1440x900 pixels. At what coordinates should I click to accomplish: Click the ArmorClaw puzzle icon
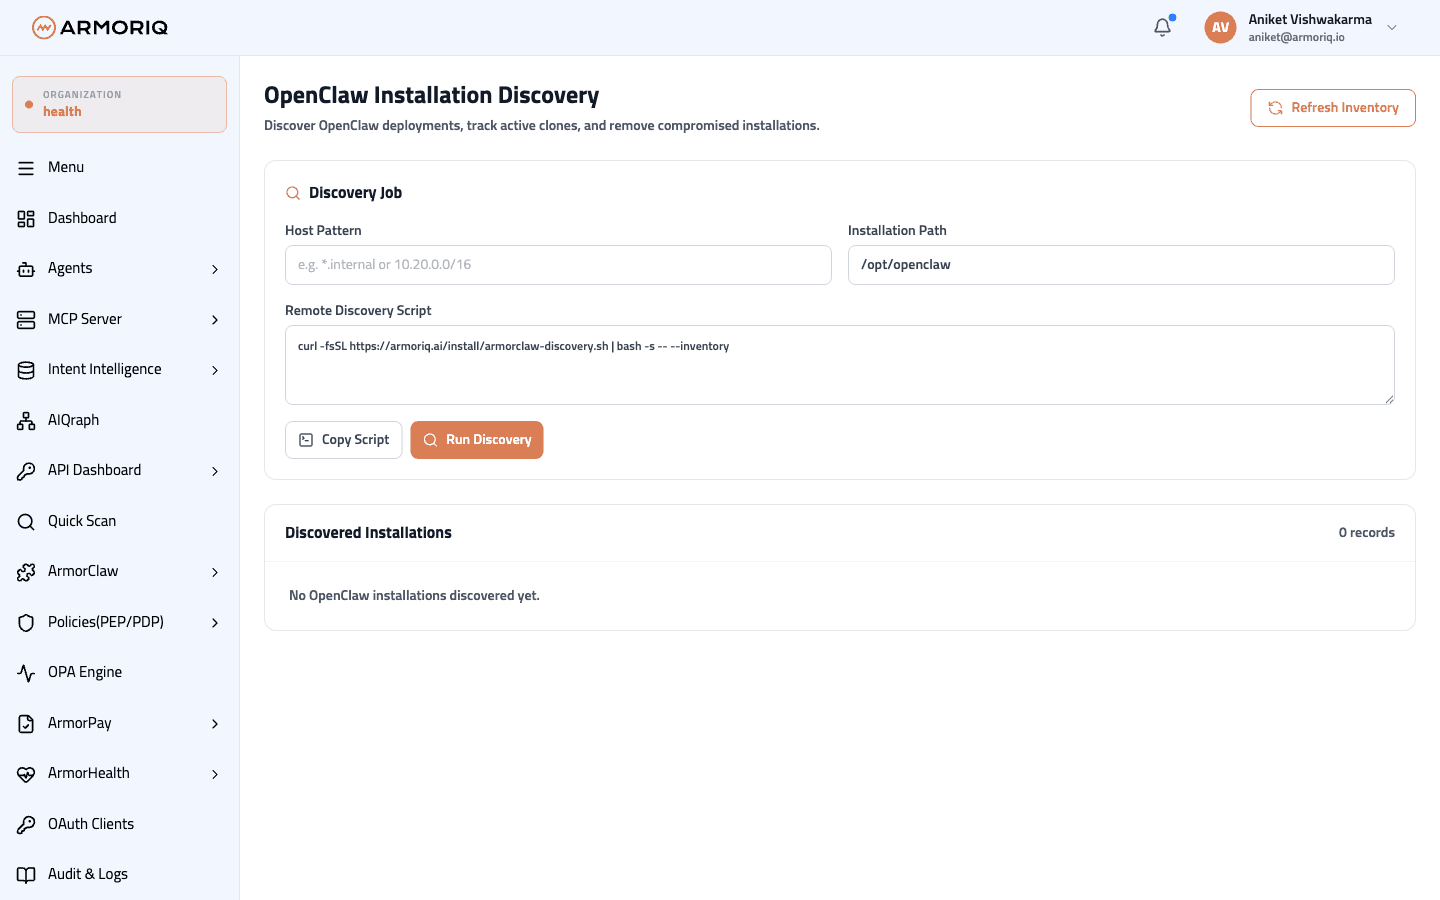click(x=26, y=572)
